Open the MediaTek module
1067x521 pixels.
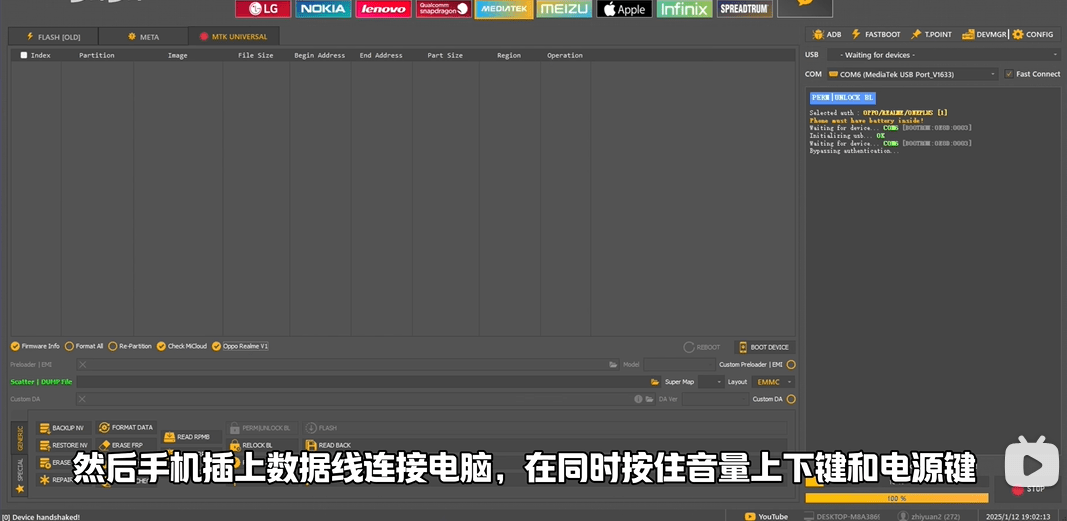pyautogui.click(x=504, y=9)
